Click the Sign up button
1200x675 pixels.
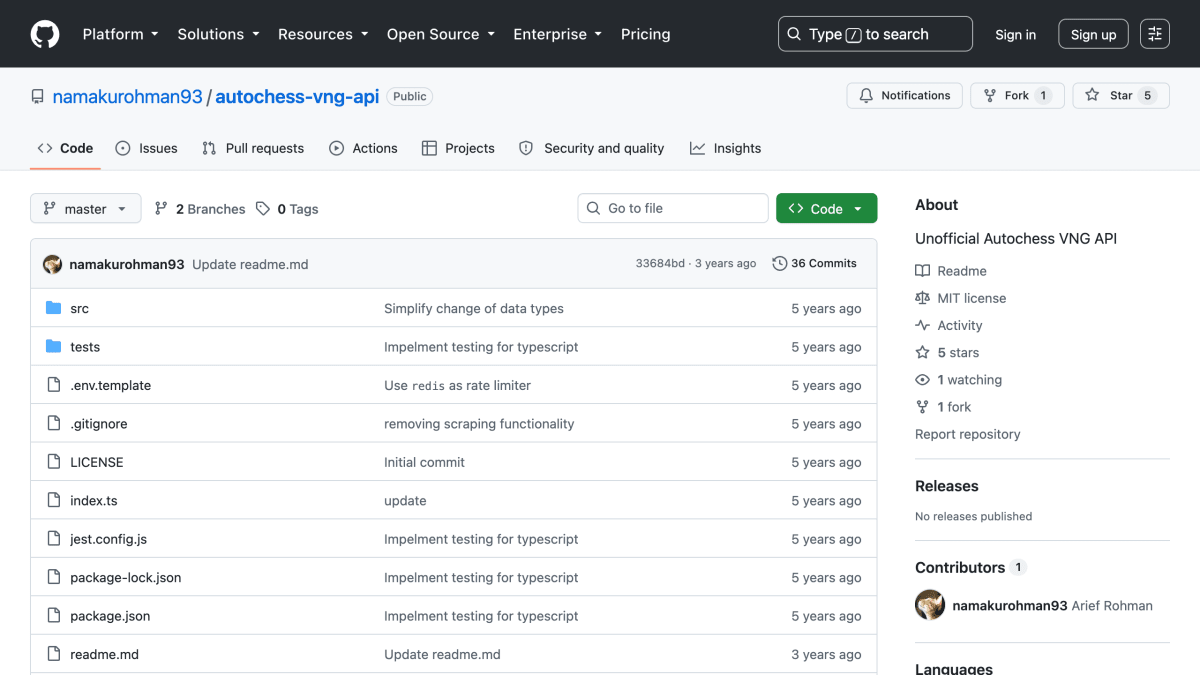coord(1093,34)
